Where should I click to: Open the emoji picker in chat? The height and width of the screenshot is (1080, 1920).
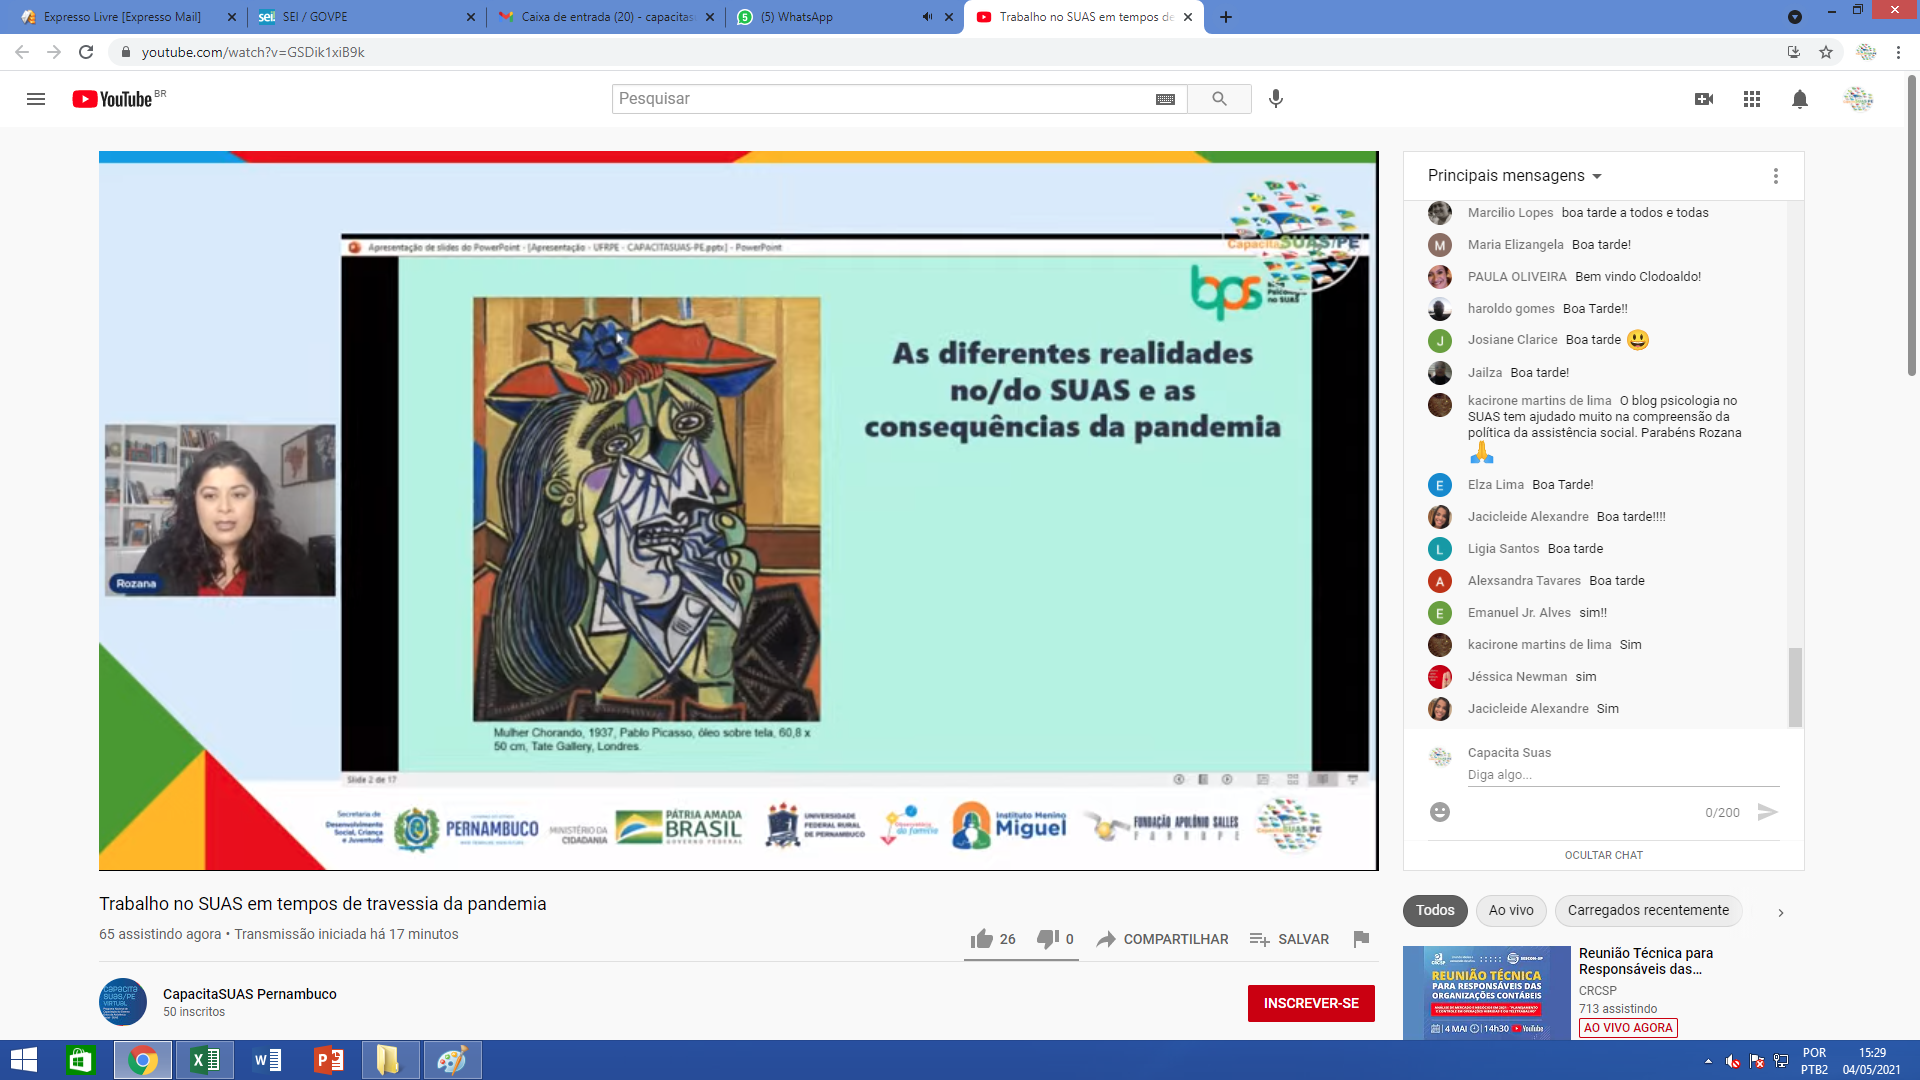coord(1440,812)
